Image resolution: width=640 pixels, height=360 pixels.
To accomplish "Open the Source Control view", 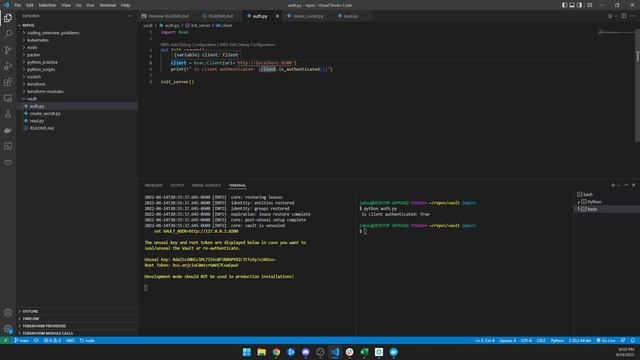I will [8, 50].
